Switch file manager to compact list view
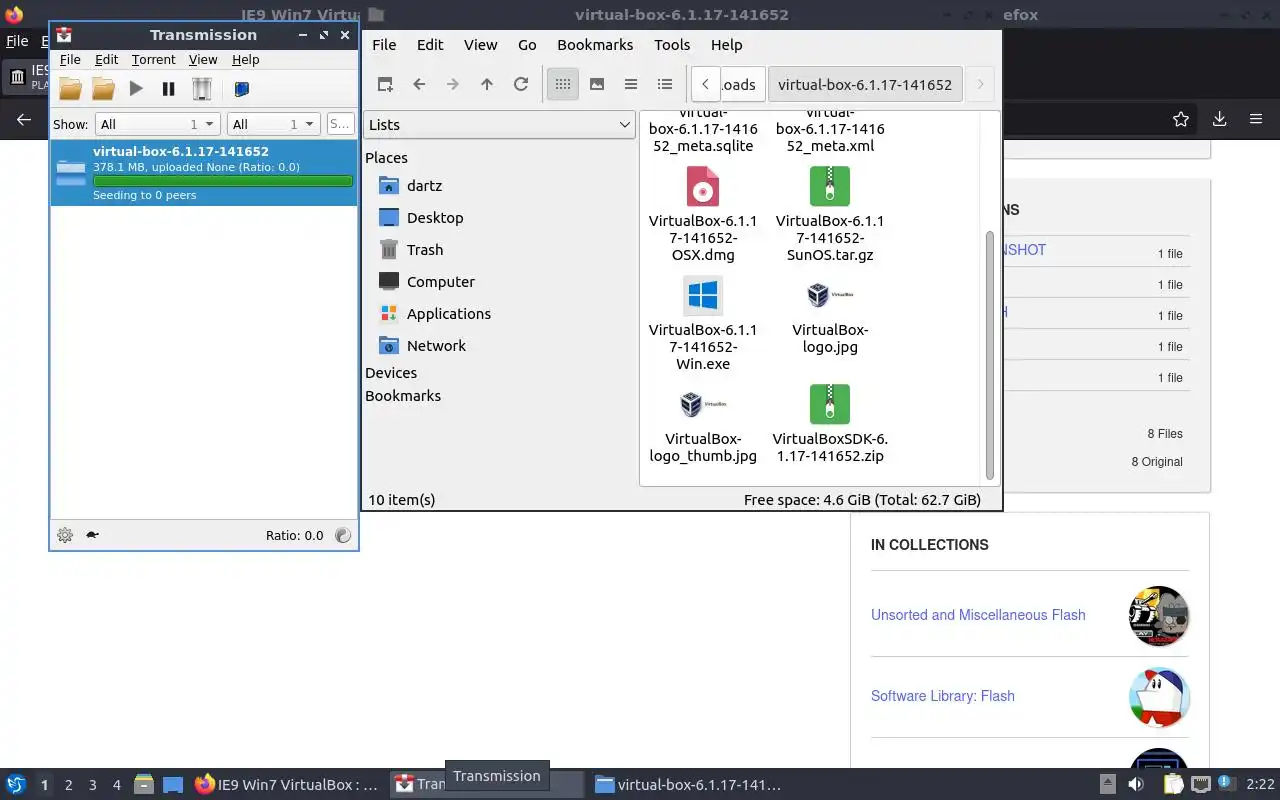This screenshot has width=1280, height=800. click(631, 85)
